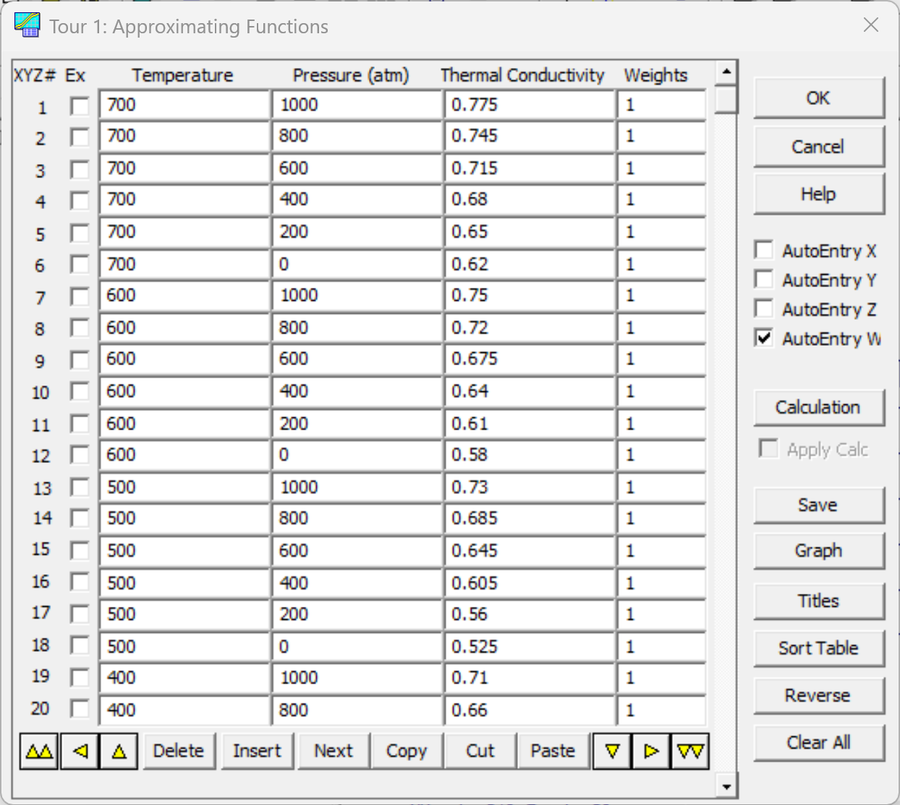Reverse the table order
The height and width of the screenshot is (805, 900).
[818, 696]
